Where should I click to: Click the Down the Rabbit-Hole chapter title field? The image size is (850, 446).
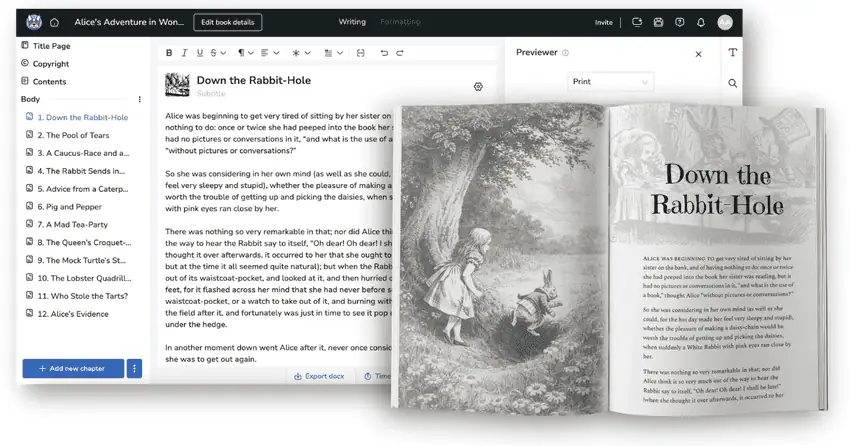coord(254,80)
